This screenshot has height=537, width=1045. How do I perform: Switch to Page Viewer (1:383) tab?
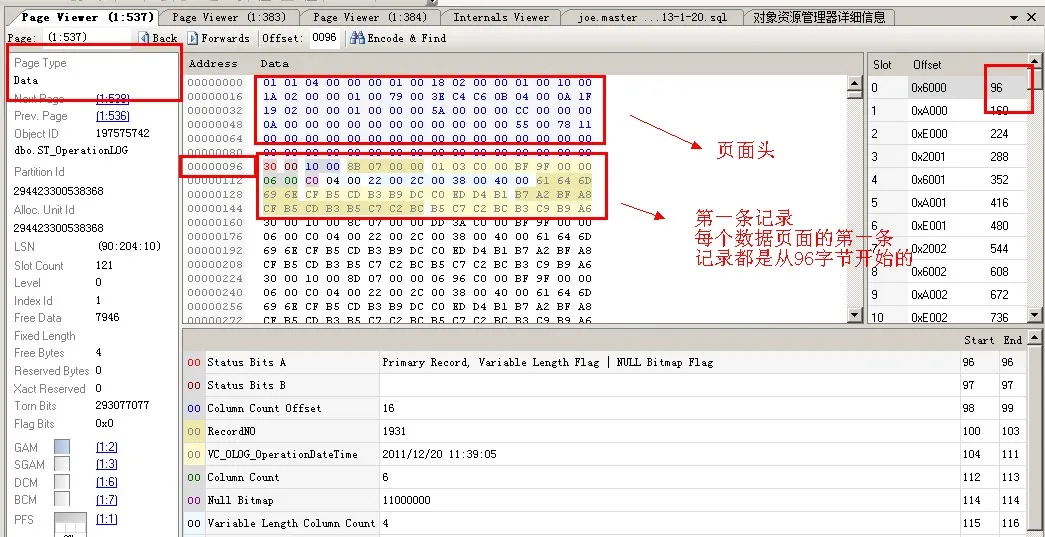229,17
